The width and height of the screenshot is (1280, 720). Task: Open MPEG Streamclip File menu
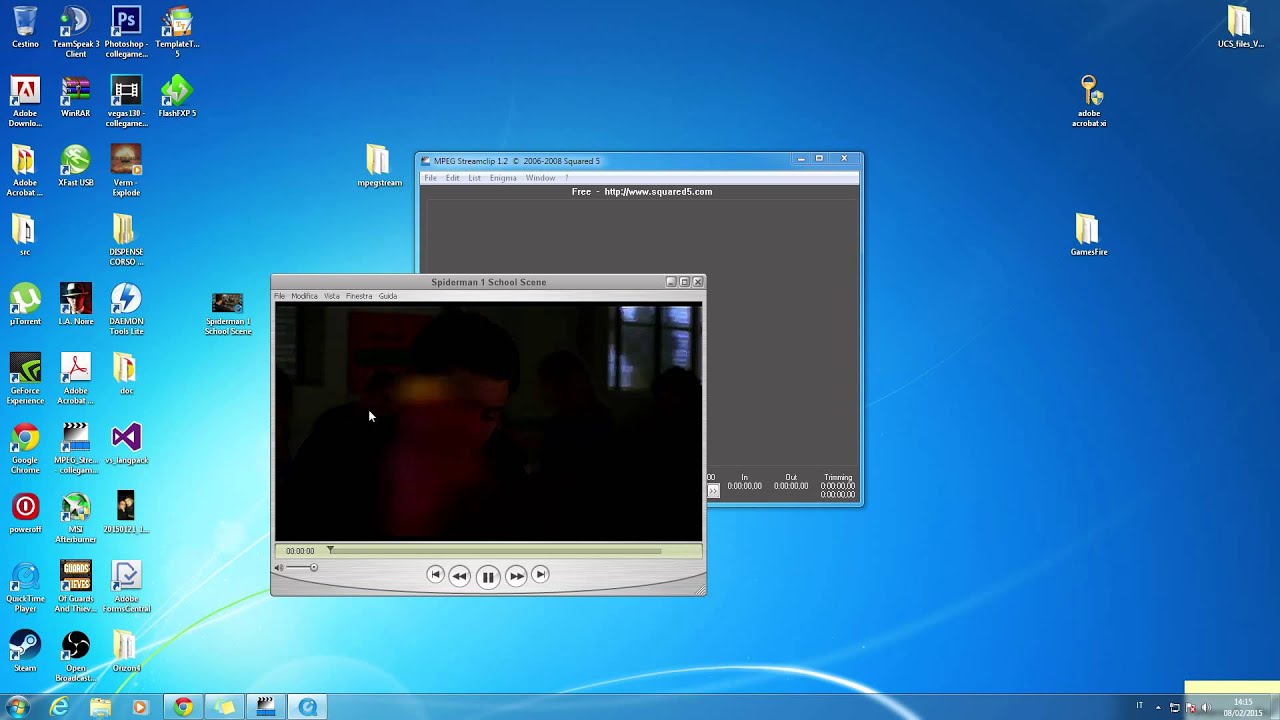coord(430,178)
